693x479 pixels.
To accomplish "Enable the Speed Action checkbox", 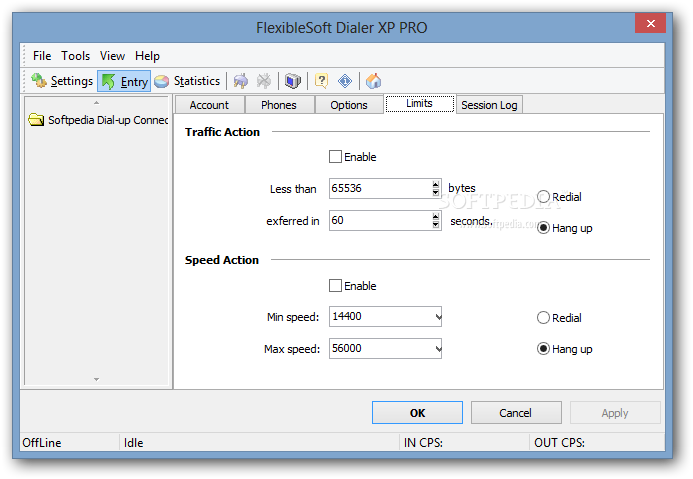I will click(x=335, y=285).
